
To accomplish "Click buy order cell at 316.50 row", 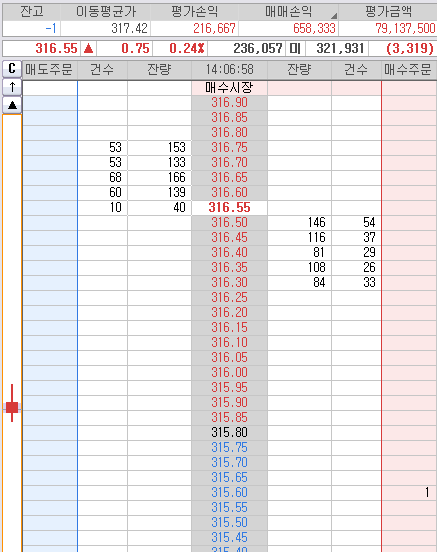I will [409, 222].
